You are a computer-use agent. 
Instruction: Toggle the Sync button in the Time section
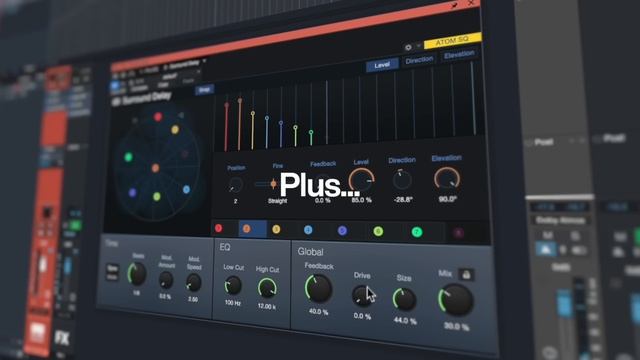click(112, 268)
